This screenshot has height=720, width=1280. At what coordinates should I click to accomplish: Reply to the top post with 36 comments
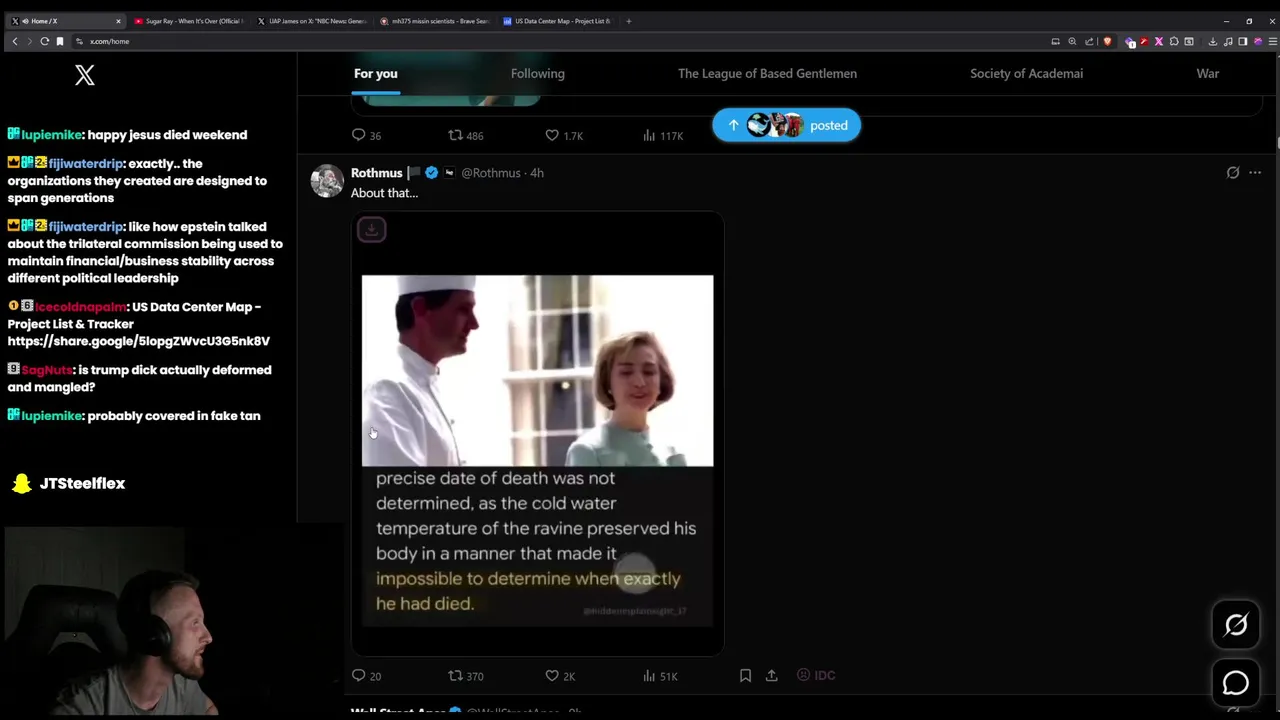point(366,135)
